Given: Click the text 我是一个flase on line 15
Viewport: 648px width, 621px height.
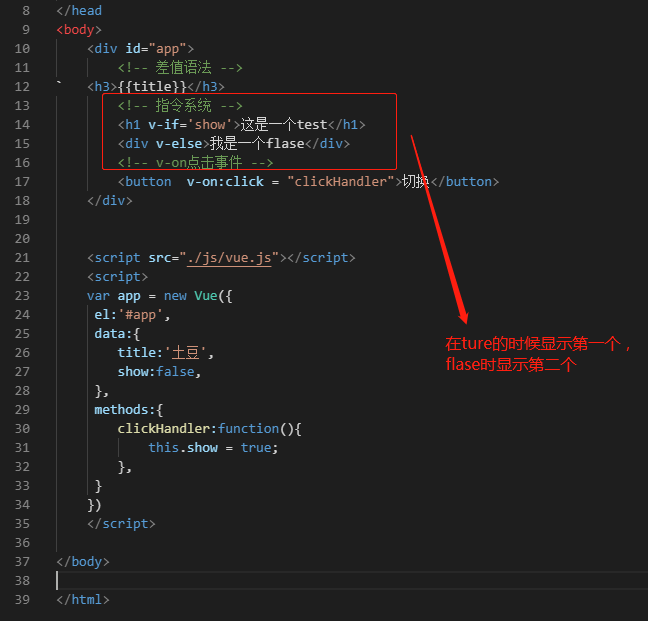Looking at the screenshot, I should (257, 143).
